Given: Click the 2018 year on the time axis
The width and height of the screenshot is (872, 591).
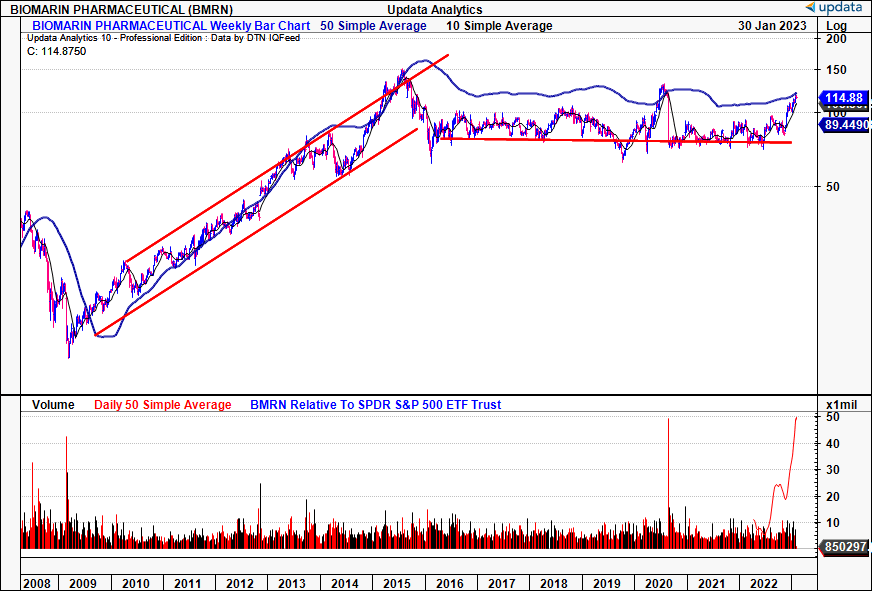Looking at the screenshot, I should pos(554,584).
